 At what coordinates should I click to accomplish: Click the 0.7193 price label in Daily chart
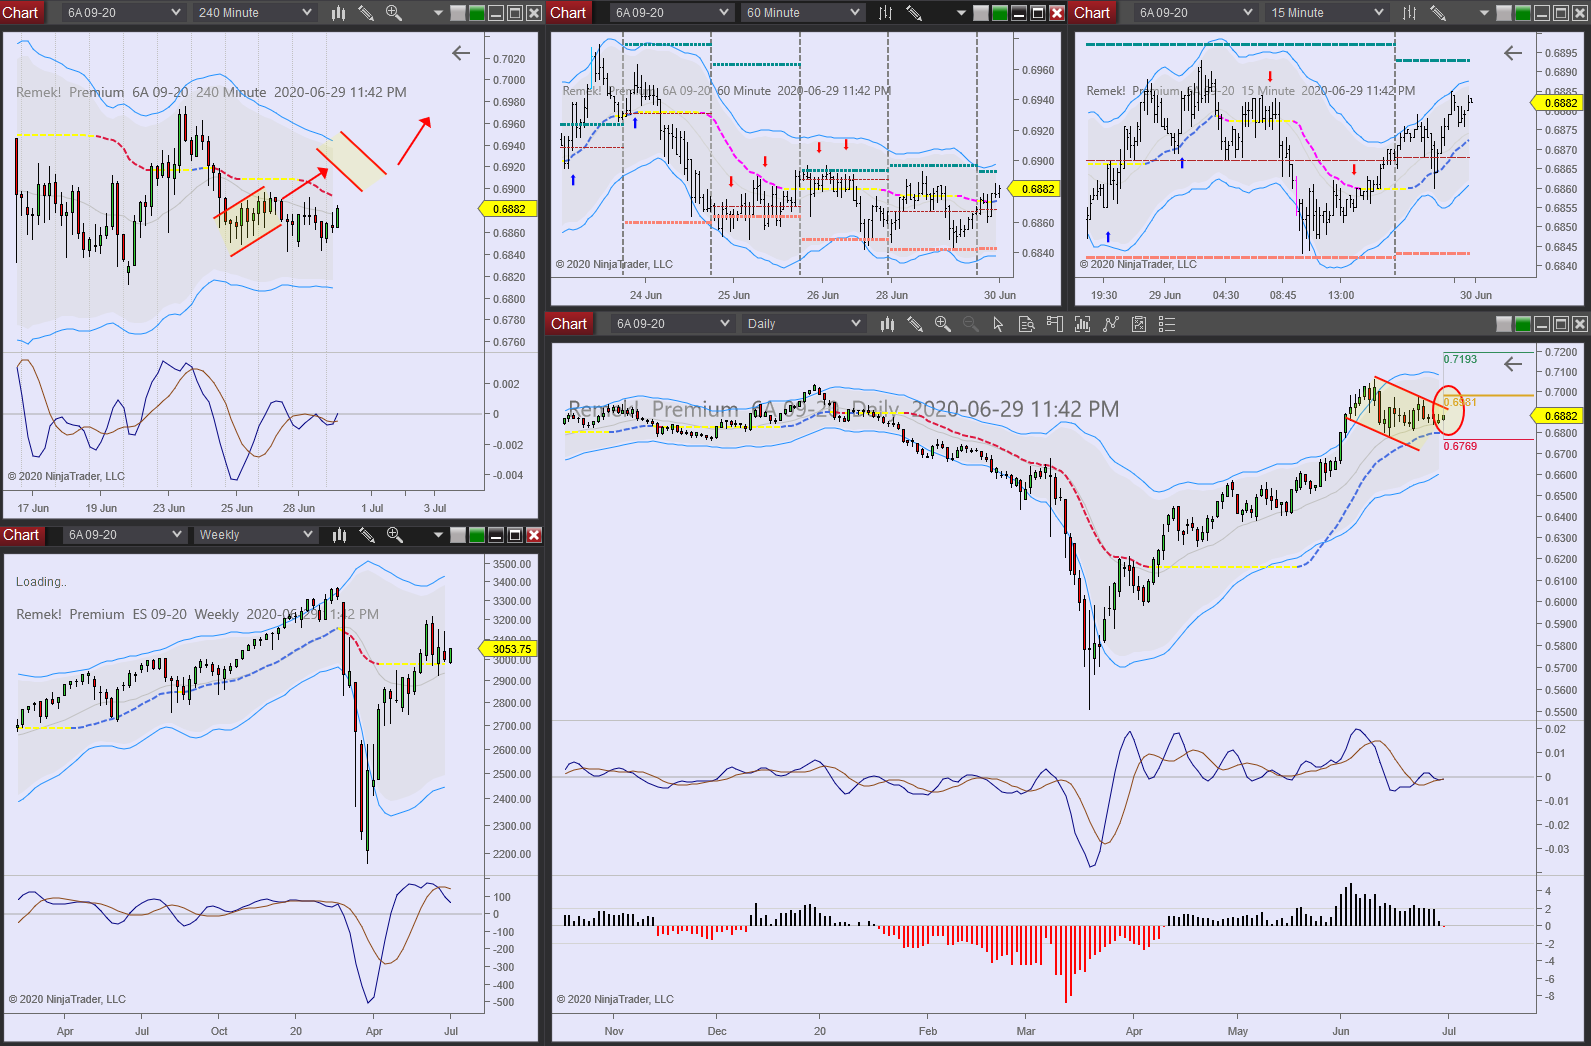pos(1460,359)
